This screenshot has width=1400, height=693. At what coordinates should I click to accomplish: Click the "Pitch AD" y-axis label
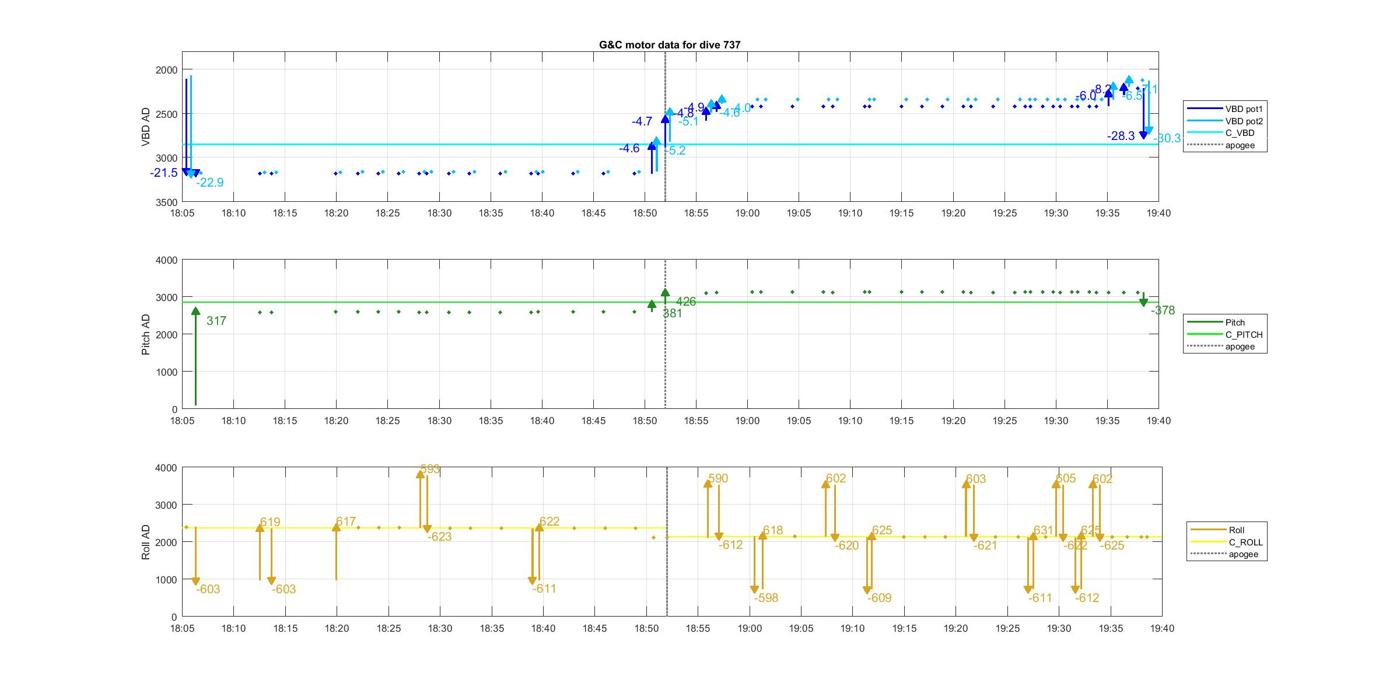[x=146, y=335]
